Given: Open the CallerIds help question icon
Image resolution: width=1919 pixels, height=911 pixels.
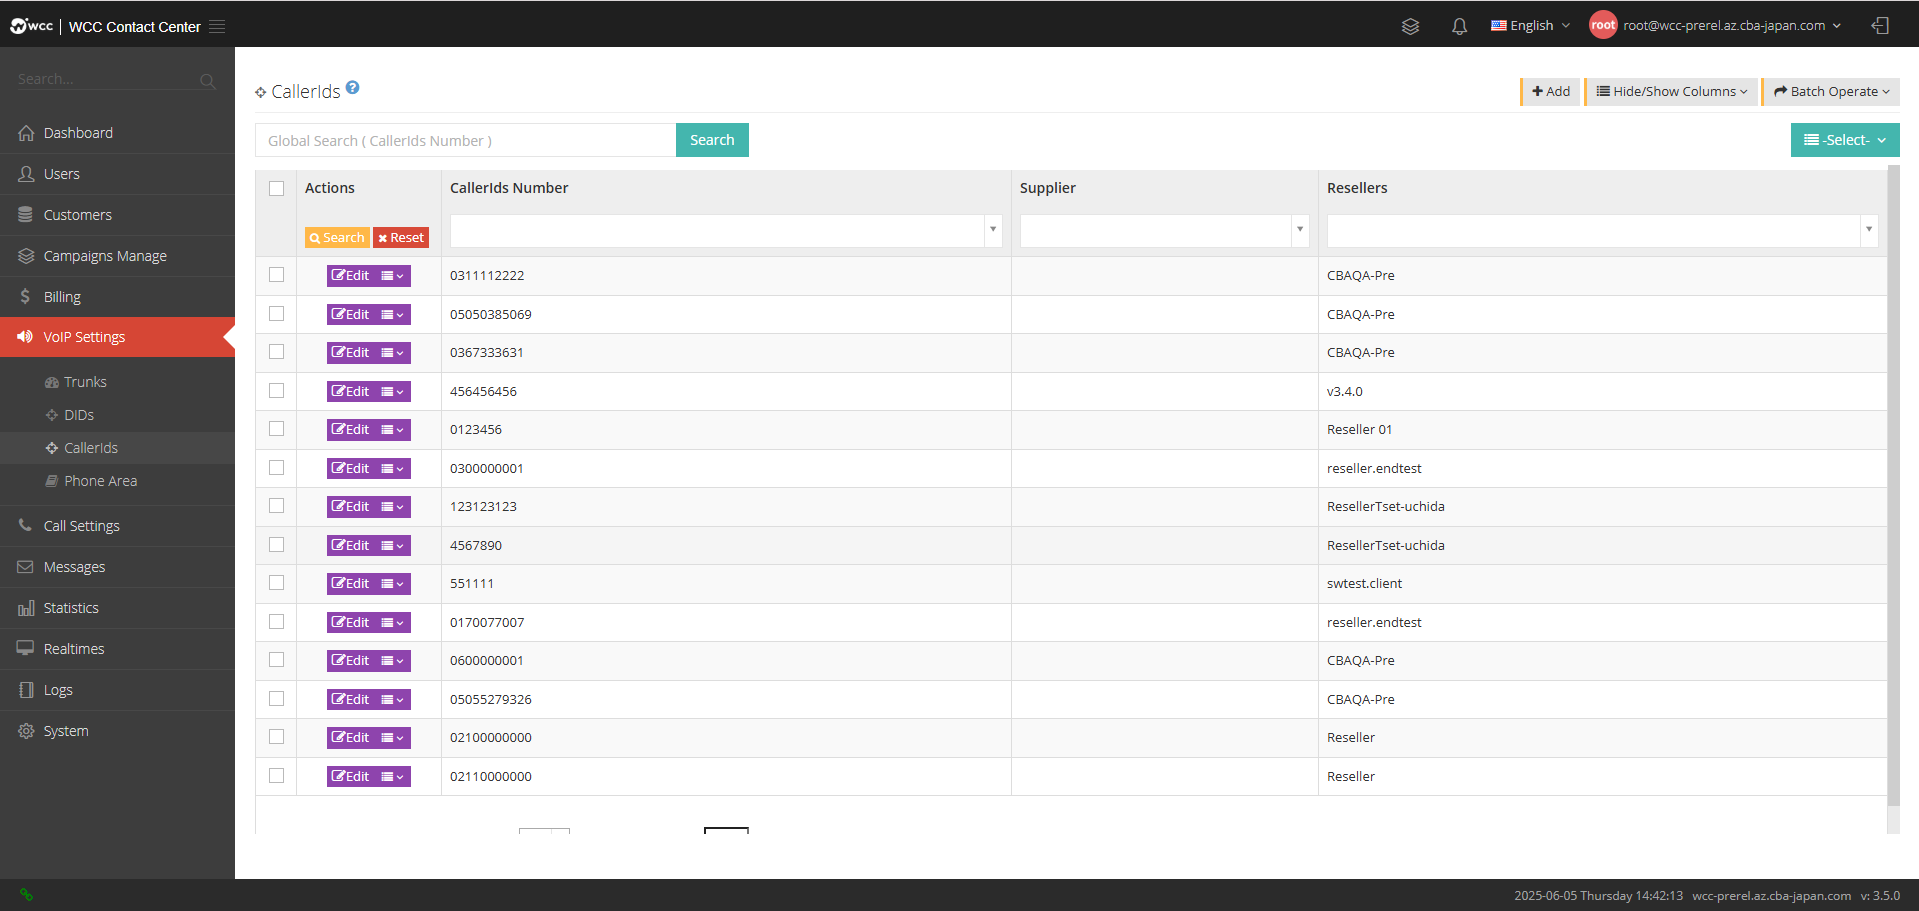Looking at the screenshot, I should click(x=353, y=88).
